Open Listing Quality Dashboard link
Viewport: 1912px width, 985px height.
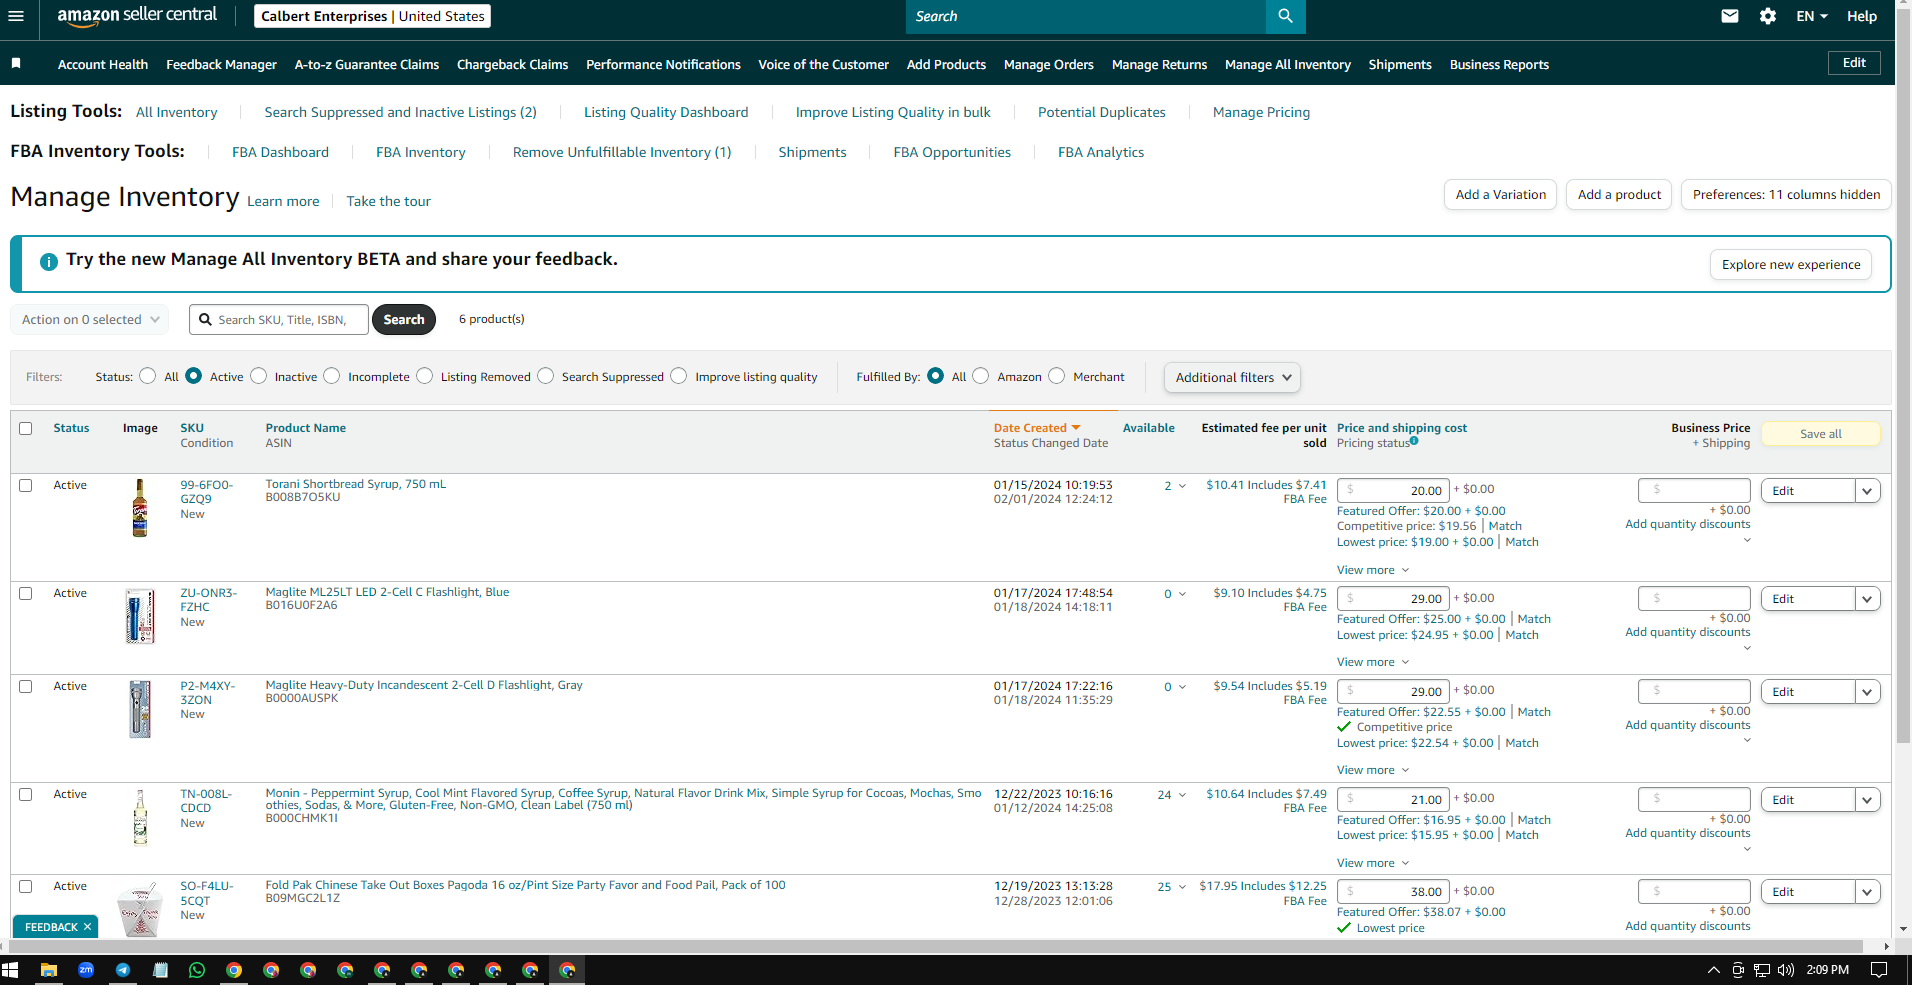coord(666,112)
